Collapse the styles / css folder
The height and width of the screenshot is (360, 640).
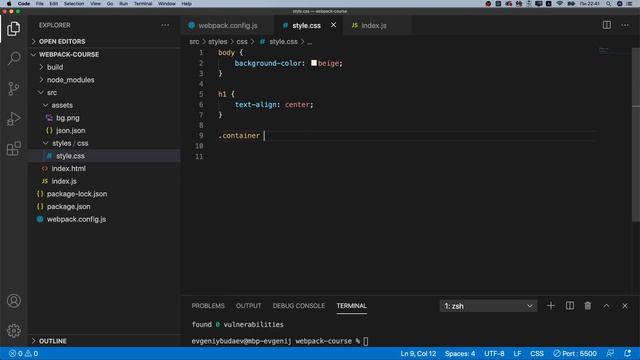point(70,143)
